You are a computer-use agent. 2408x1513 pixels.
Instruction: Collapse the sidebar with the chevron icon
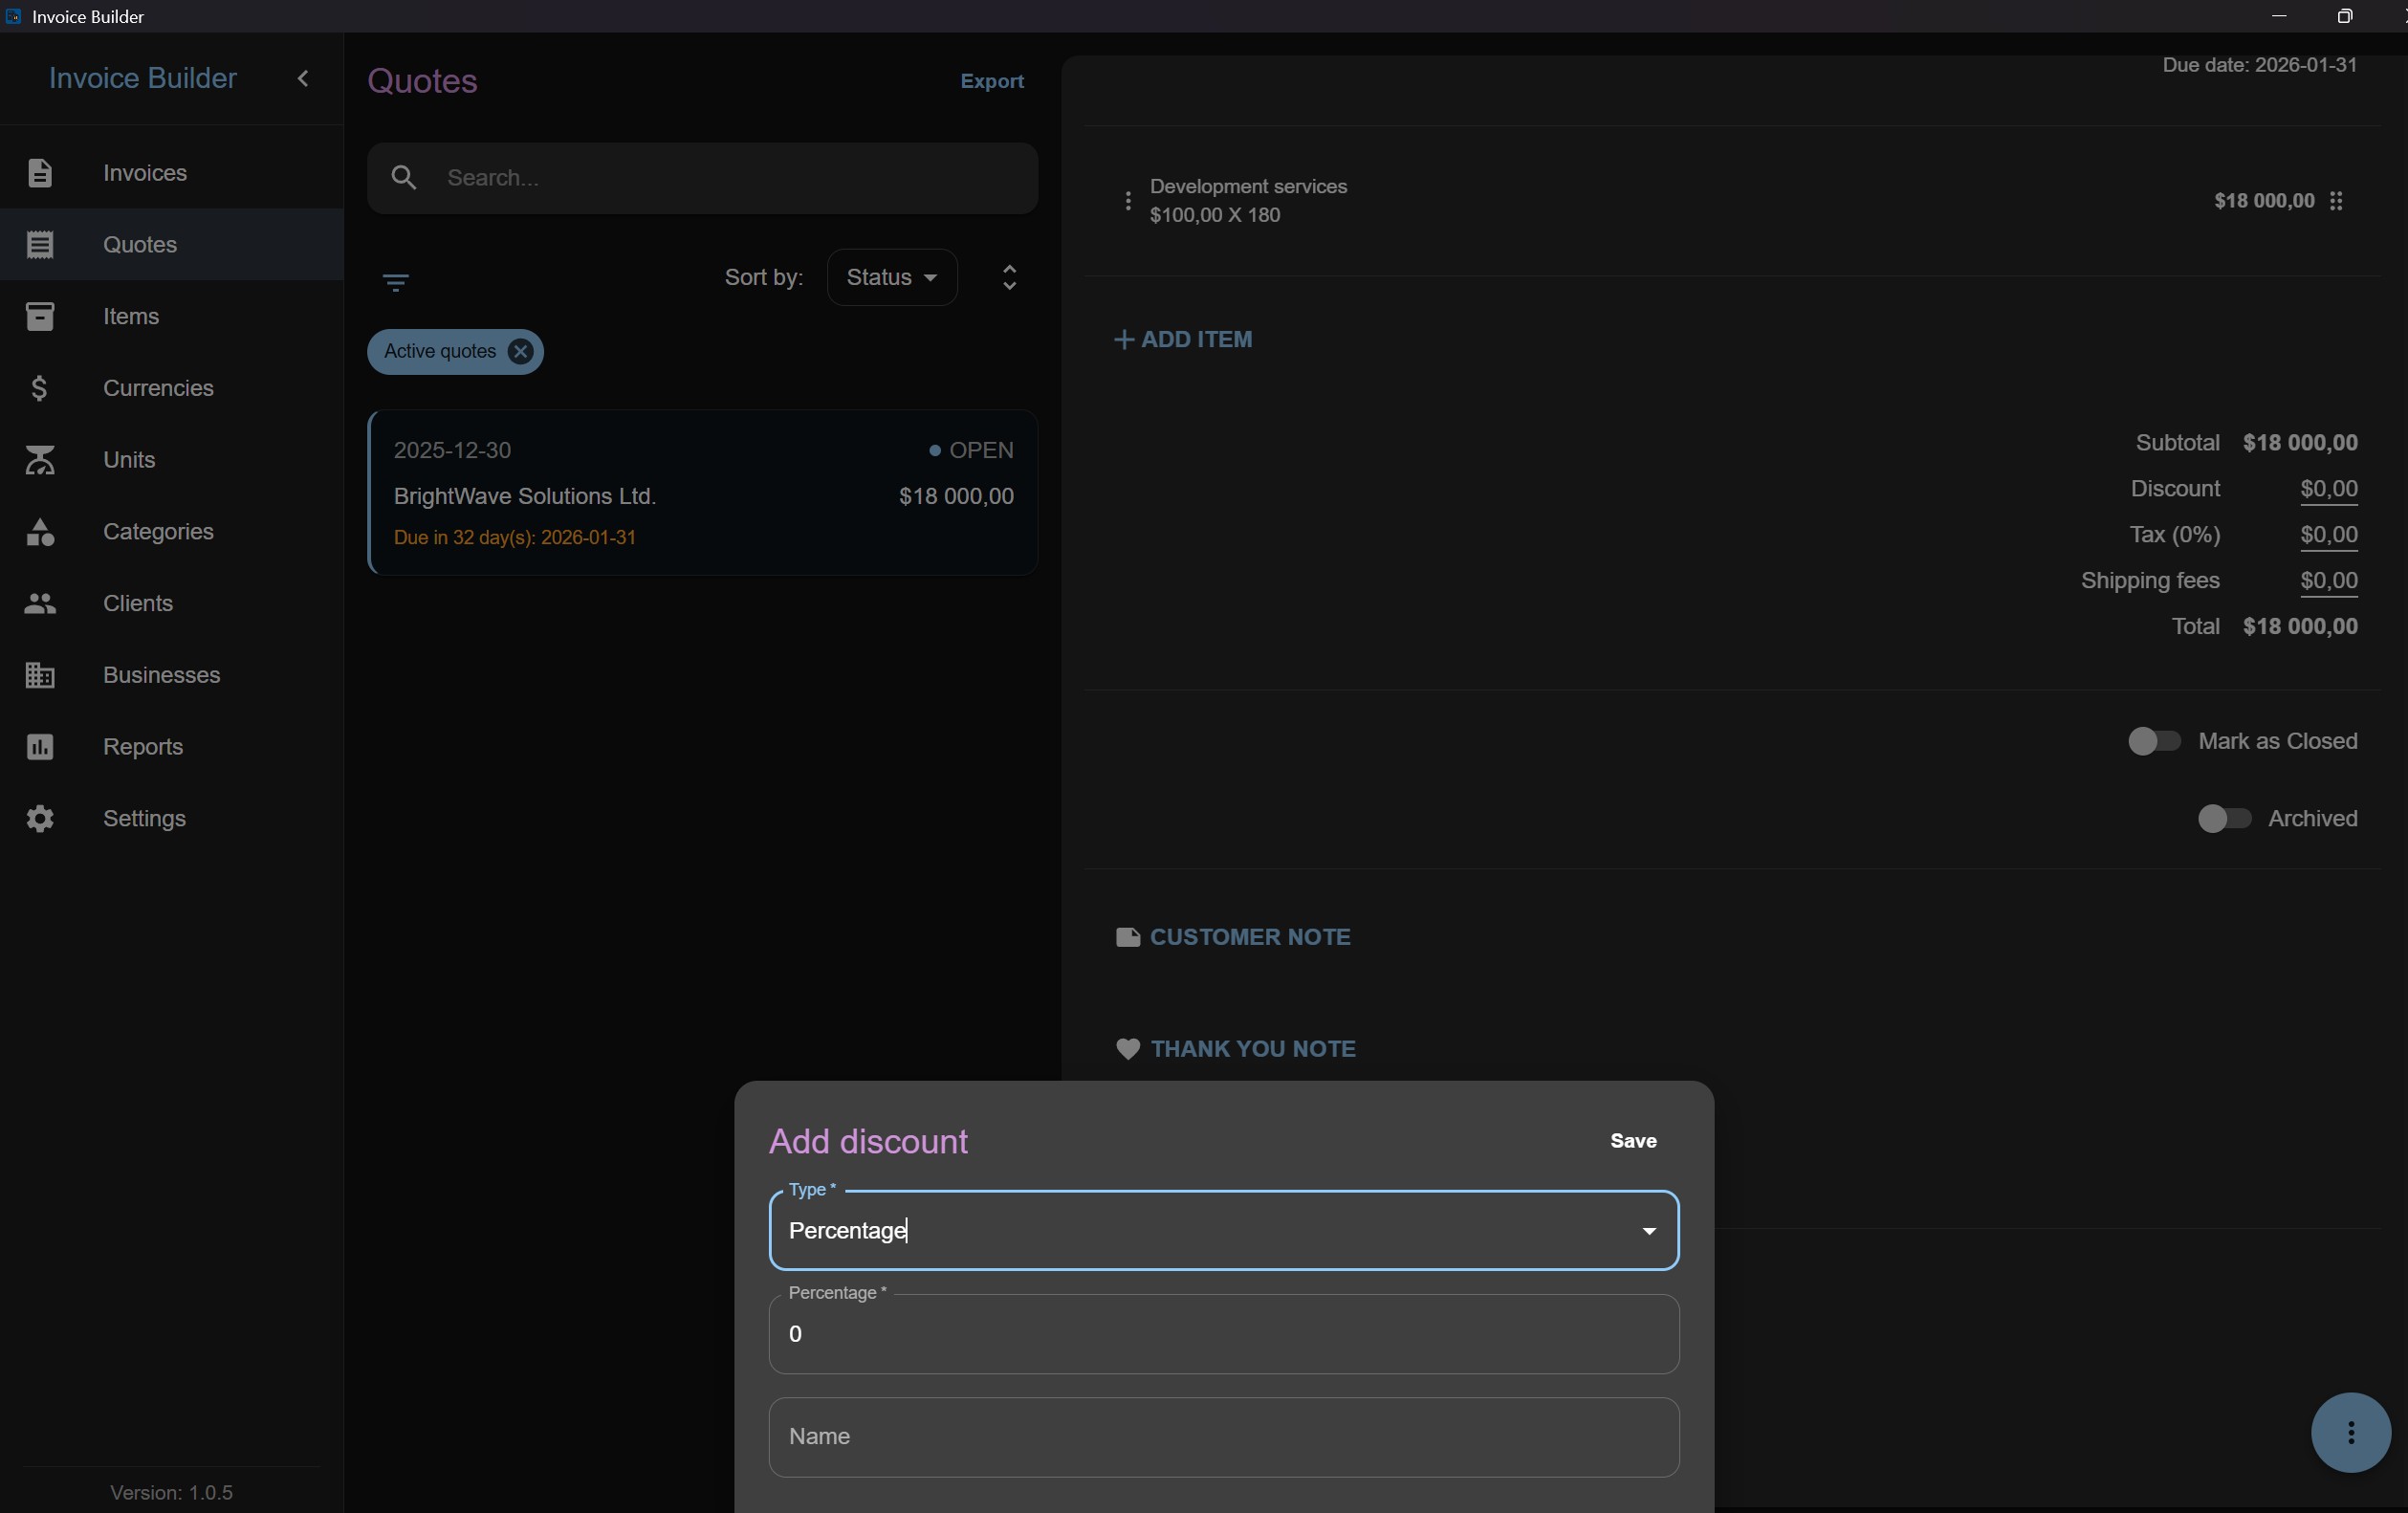pos(302,78)
